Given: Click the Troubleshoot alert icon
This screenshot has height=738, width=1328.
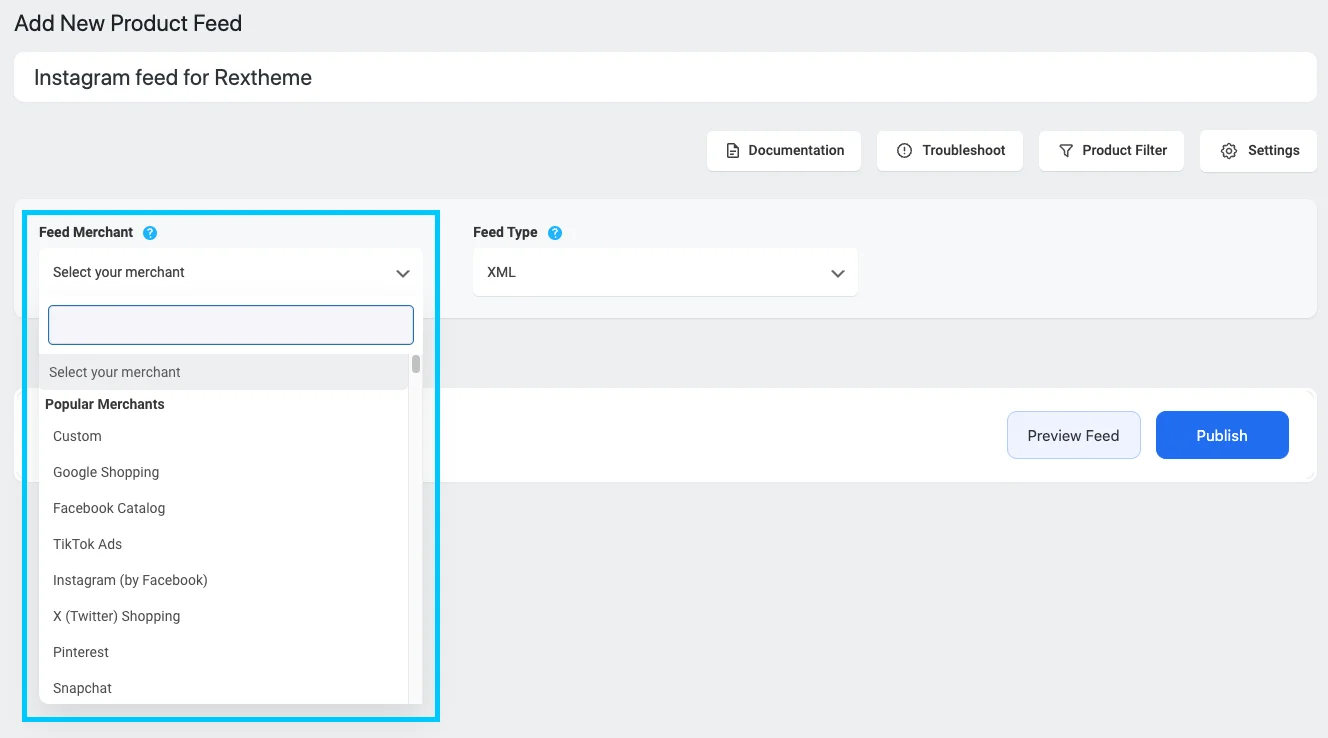Looking at the screenshot, I should tap(905, 151).
